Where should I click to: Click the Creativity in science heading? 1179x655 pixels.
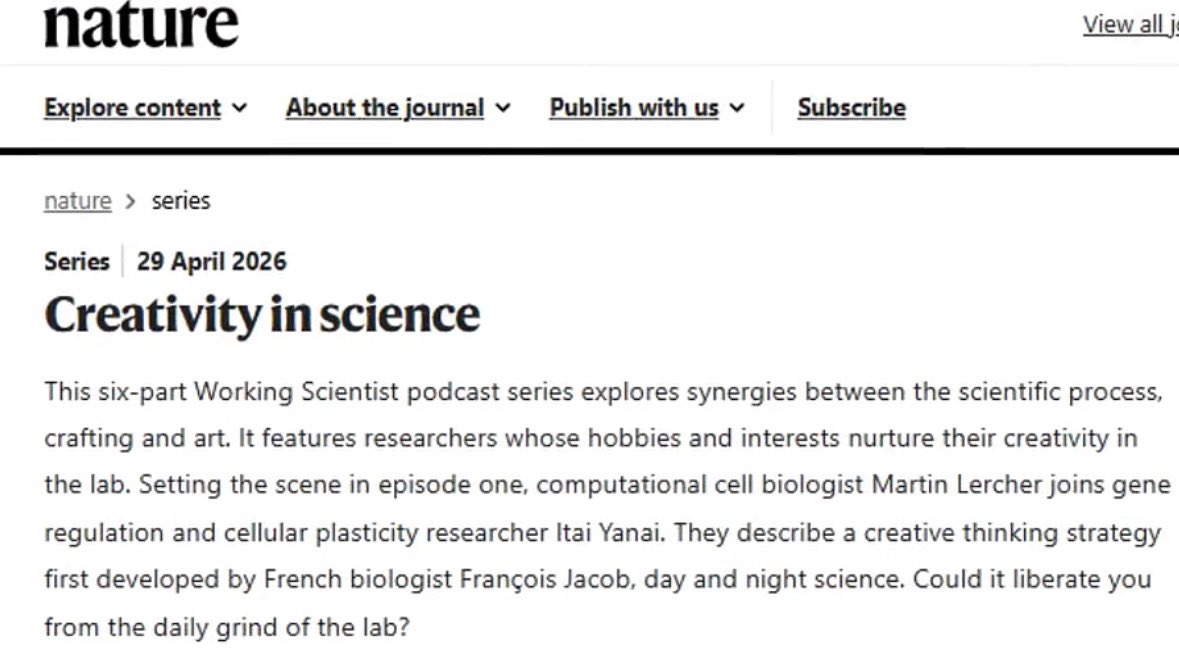pyautogui.click(x=262, y=314)
